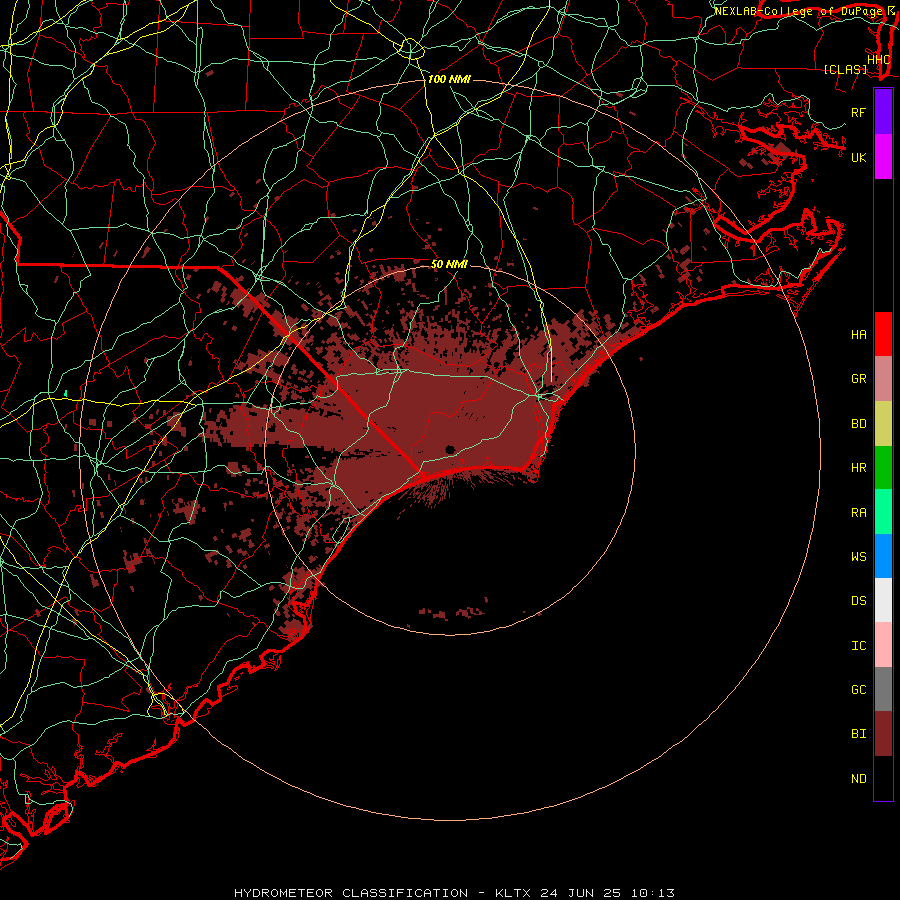900x900 pixels.
Task: Click the BI dark red legend swatch
Action: pos(883,734)
